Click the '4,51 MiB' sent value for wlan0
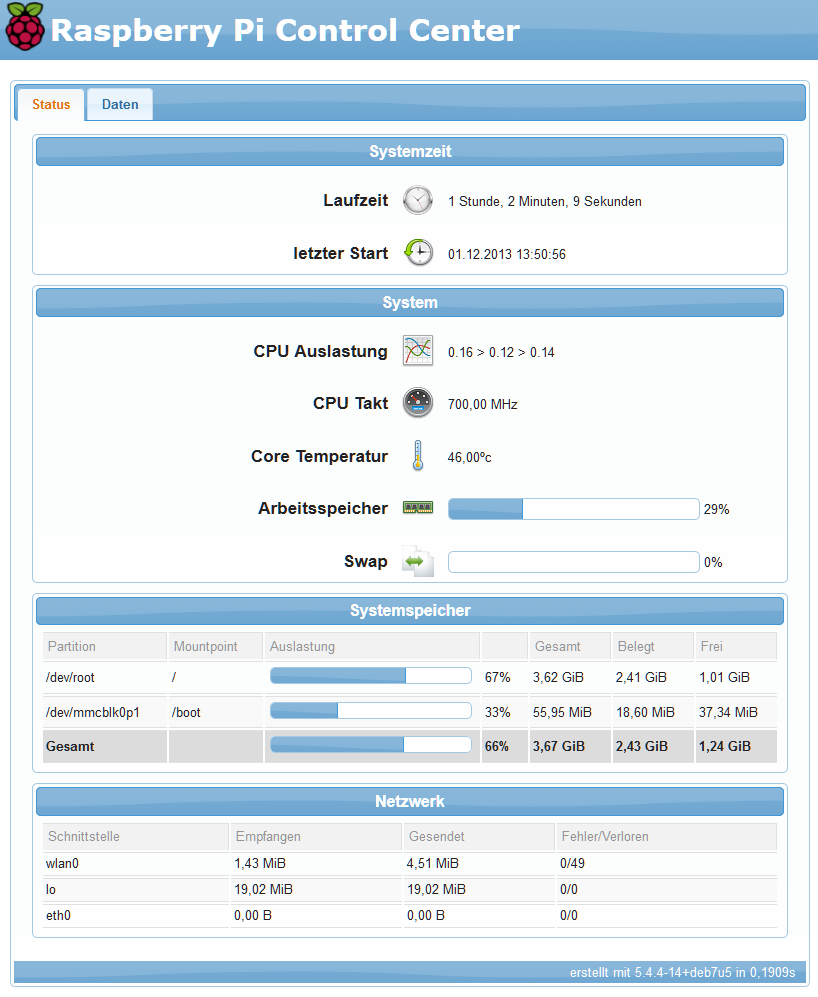The height and width of the screenshot is (997, 818). [433, 863]
